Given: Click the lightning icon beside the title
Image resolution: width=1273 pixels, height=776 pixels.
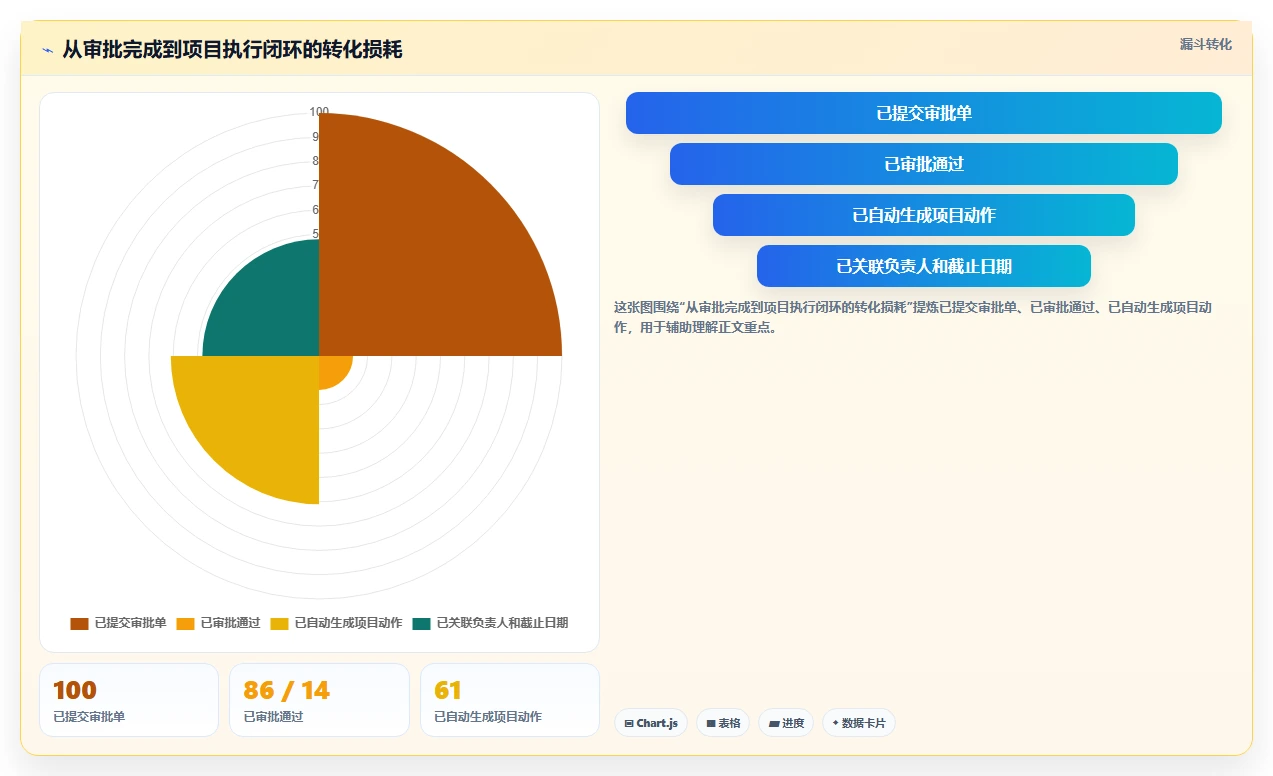Looking at the screenshot, I should pos(47,50).
